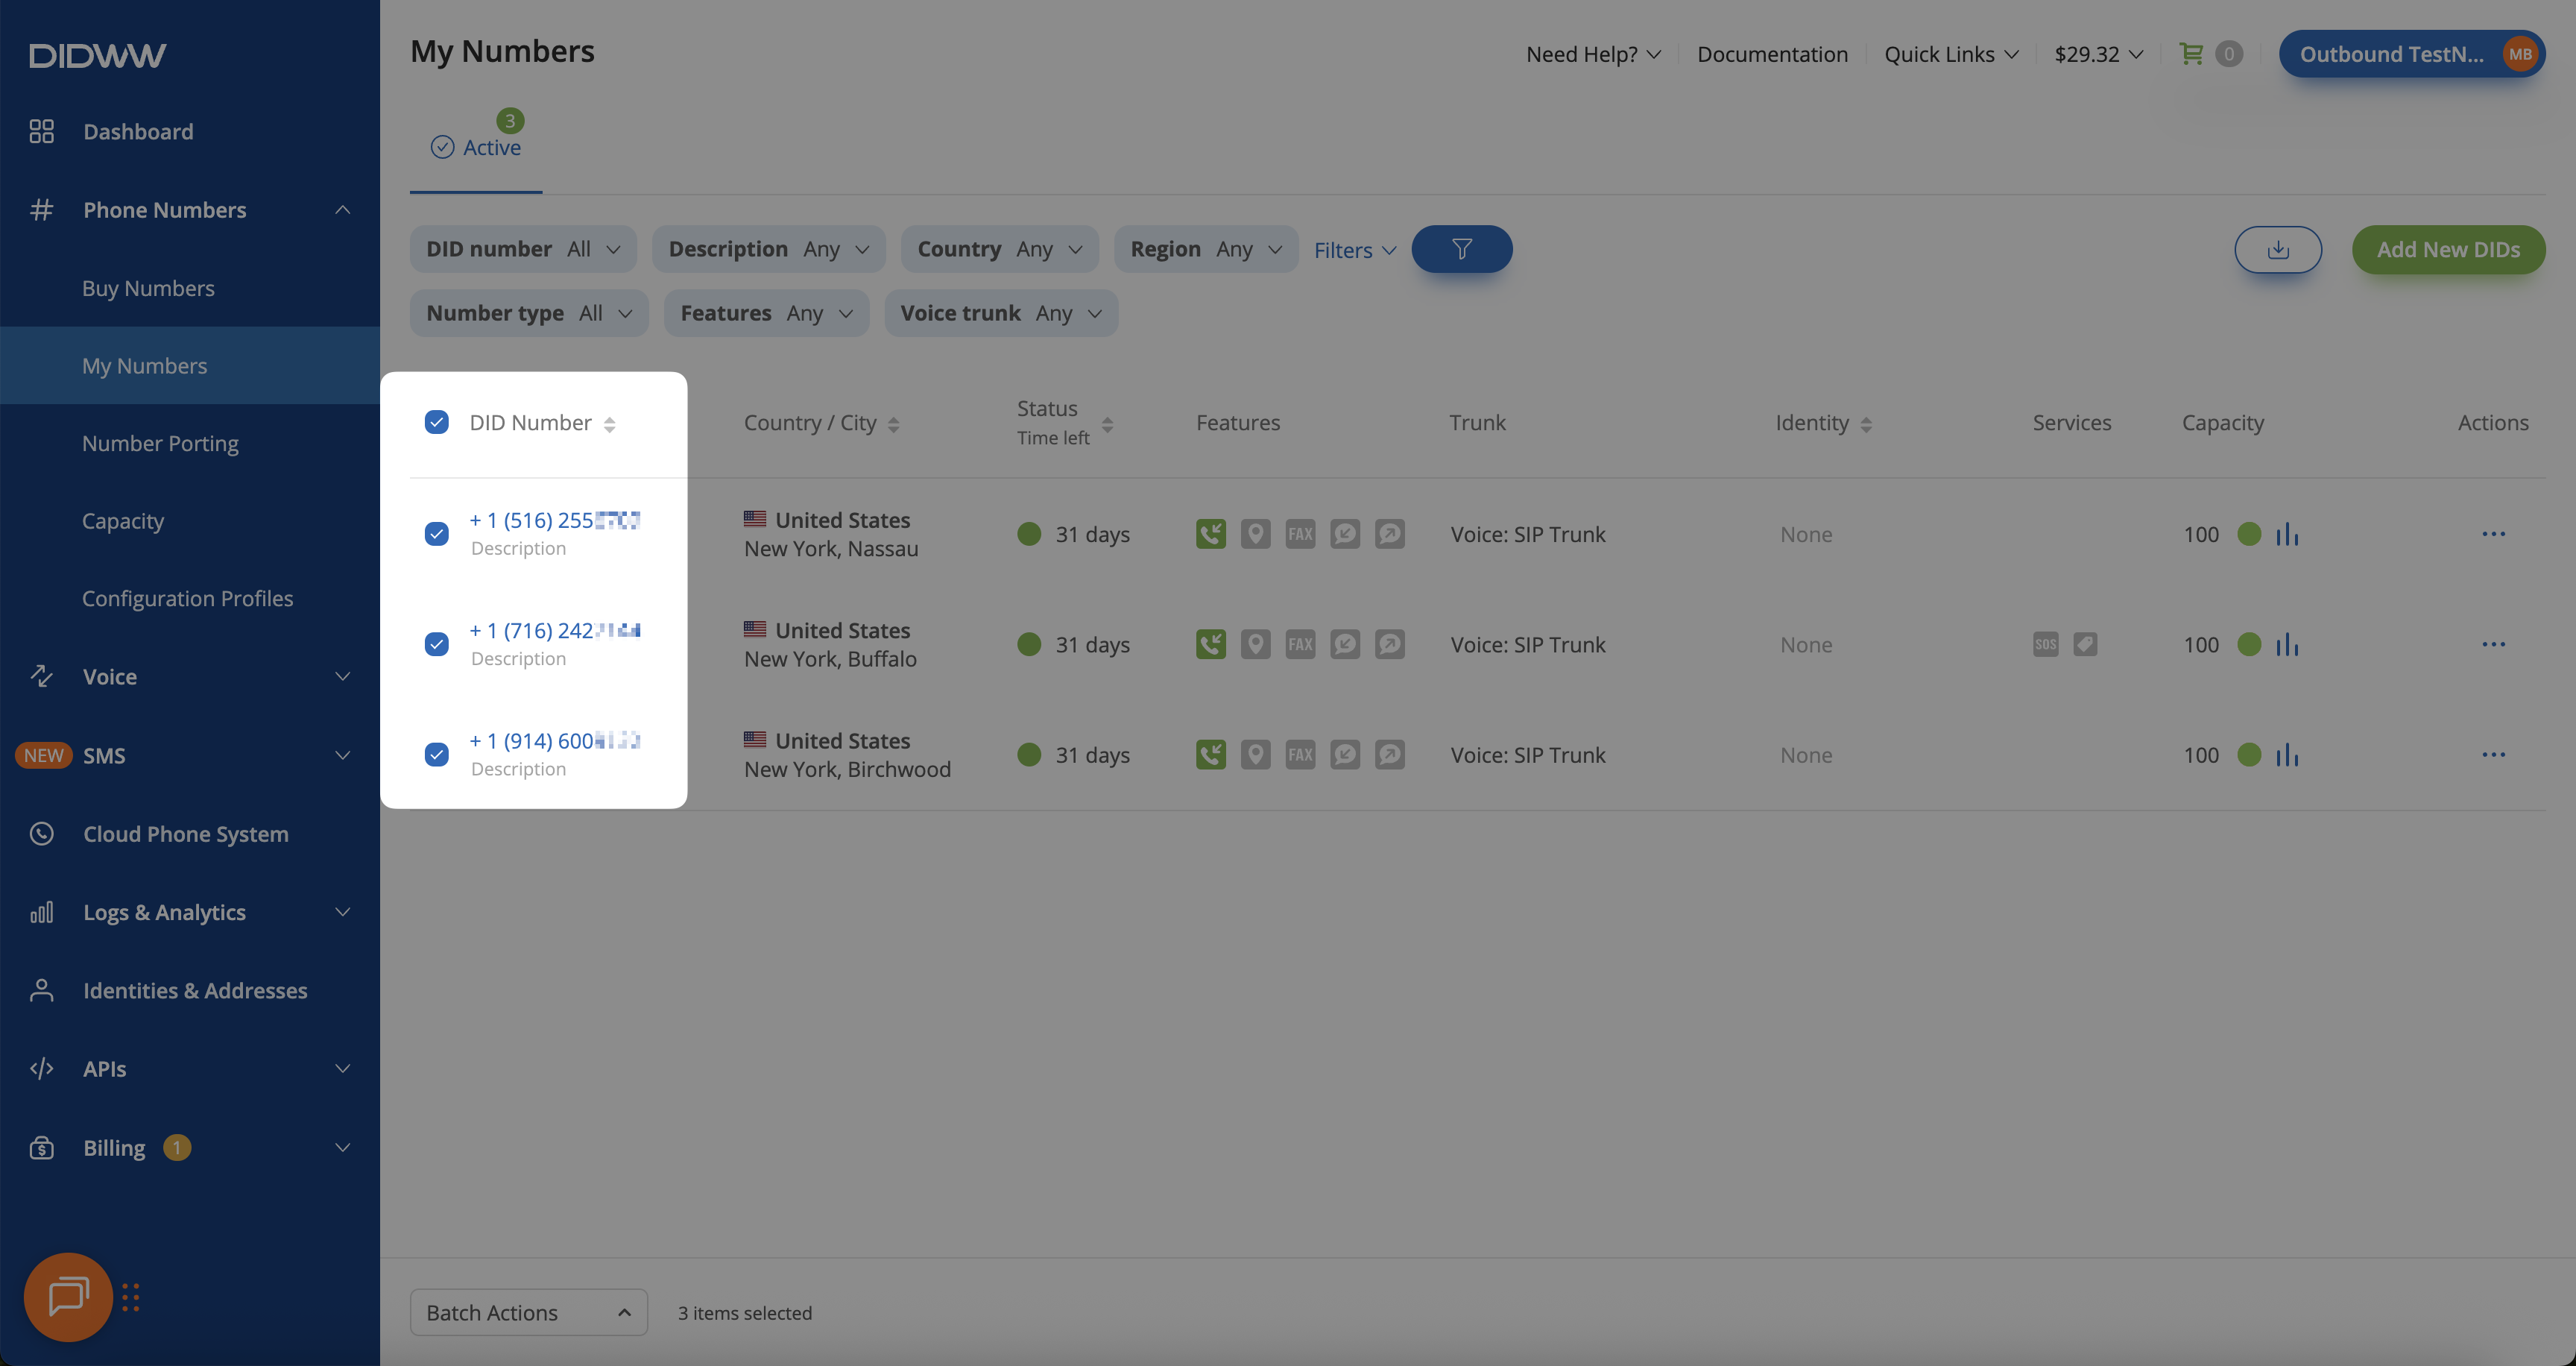Screen dimensions: 2576x1366
Task: Open capacity chart icon for Birchwood number
Action: tap(2286, 755)
